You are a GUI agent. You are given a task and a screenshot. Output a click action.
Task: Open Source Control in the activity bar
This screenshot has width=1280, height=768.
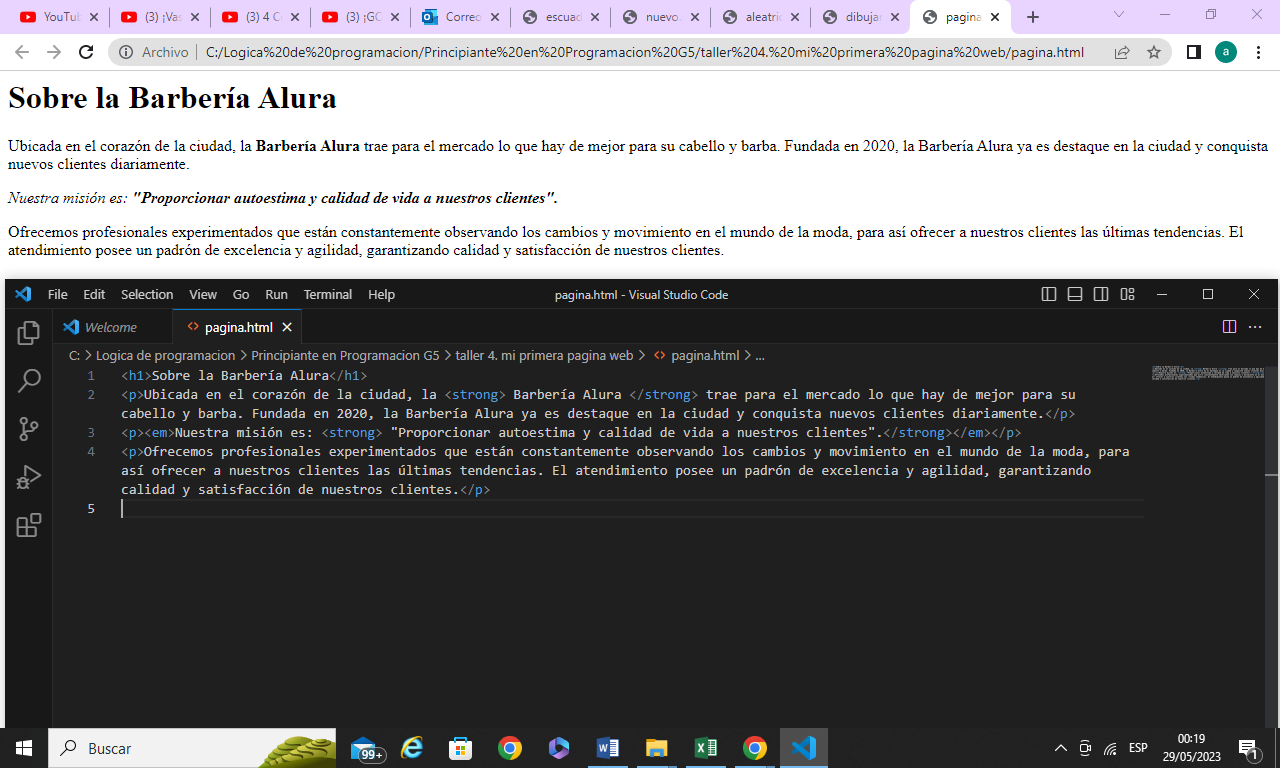(28, 429)
